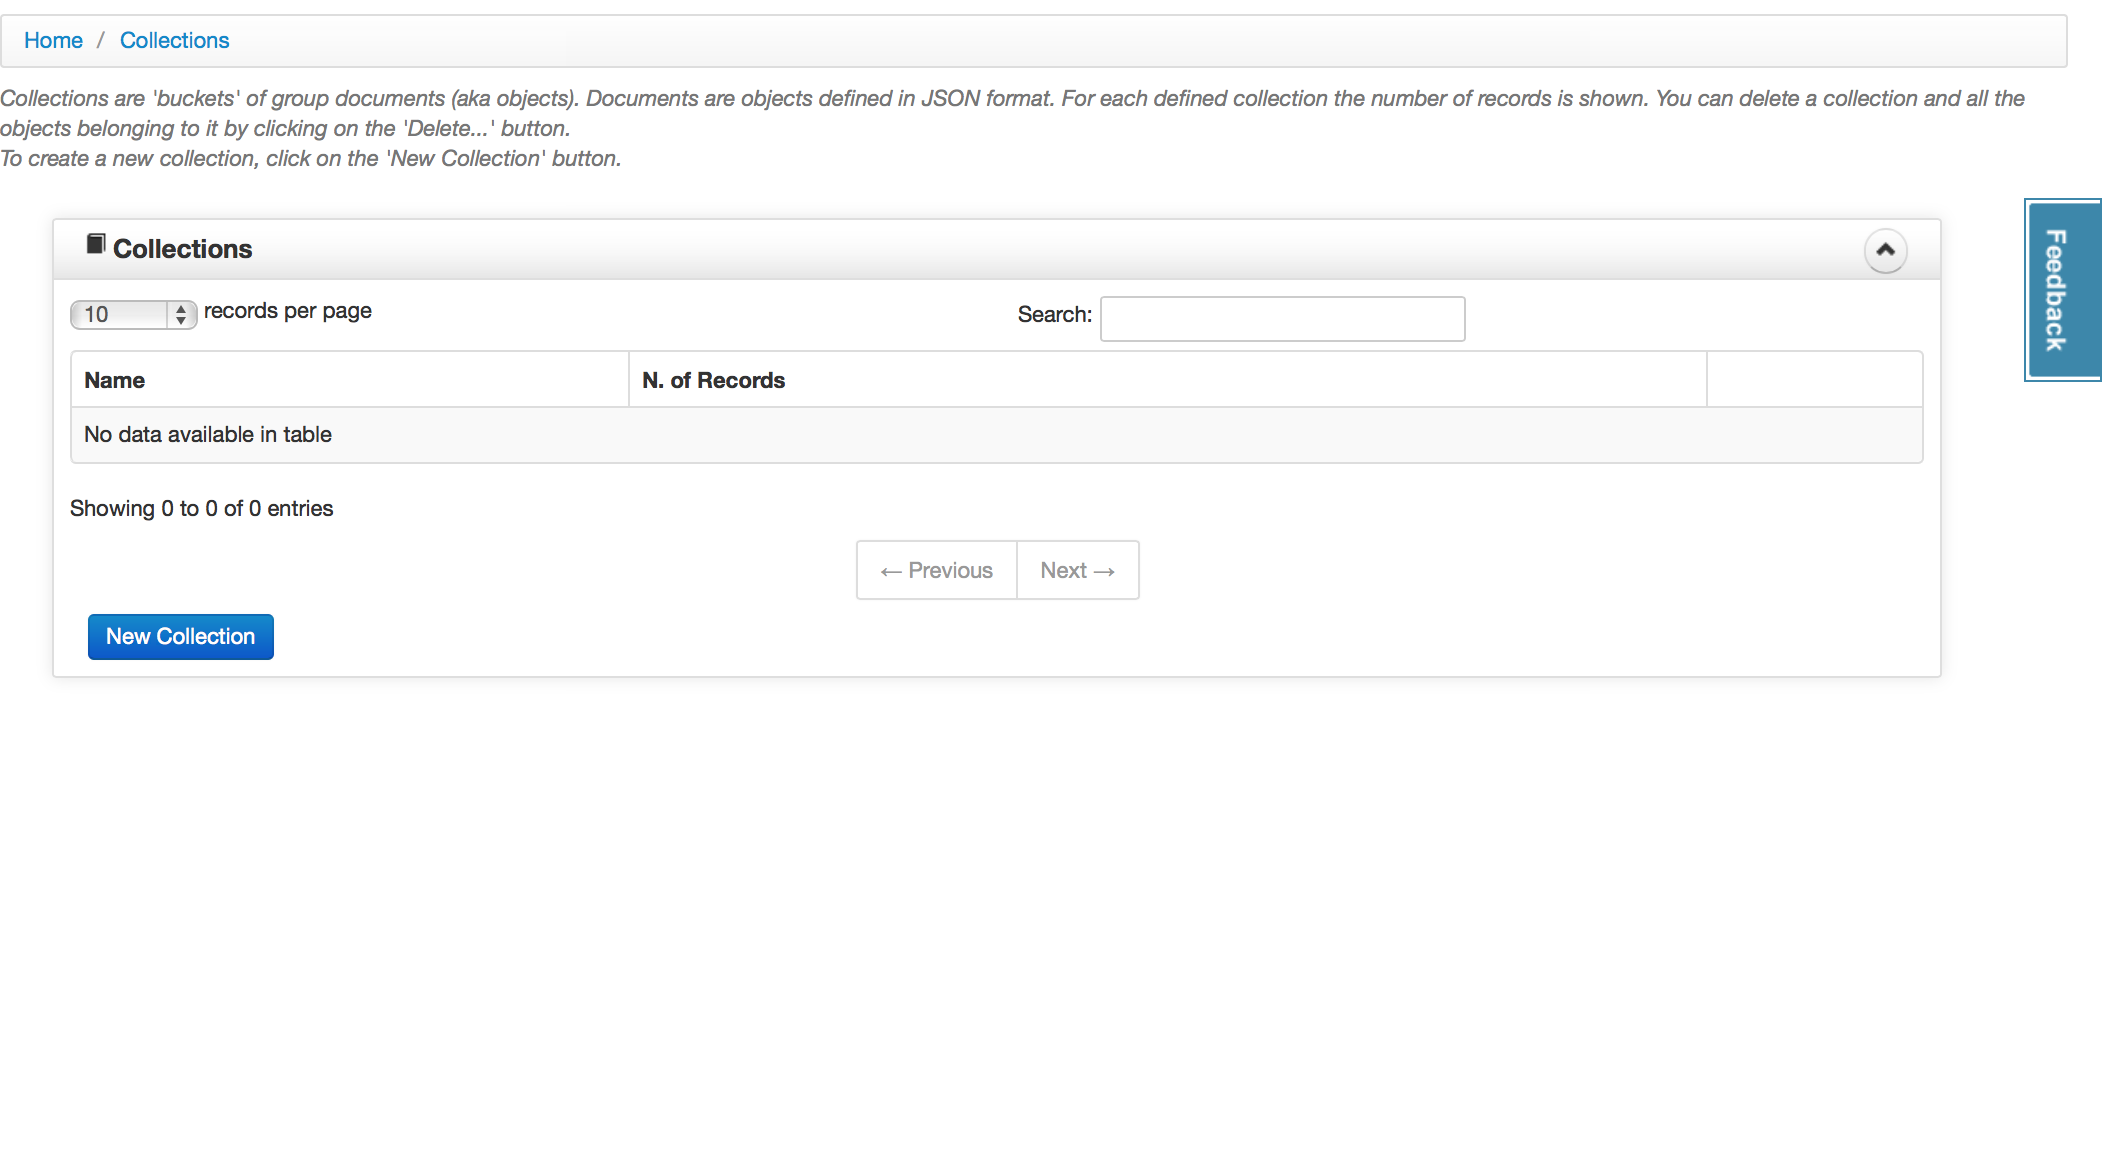Sort table by Name column header
This screenshot has width=2102, height=1172.
(x=349, y=380)
